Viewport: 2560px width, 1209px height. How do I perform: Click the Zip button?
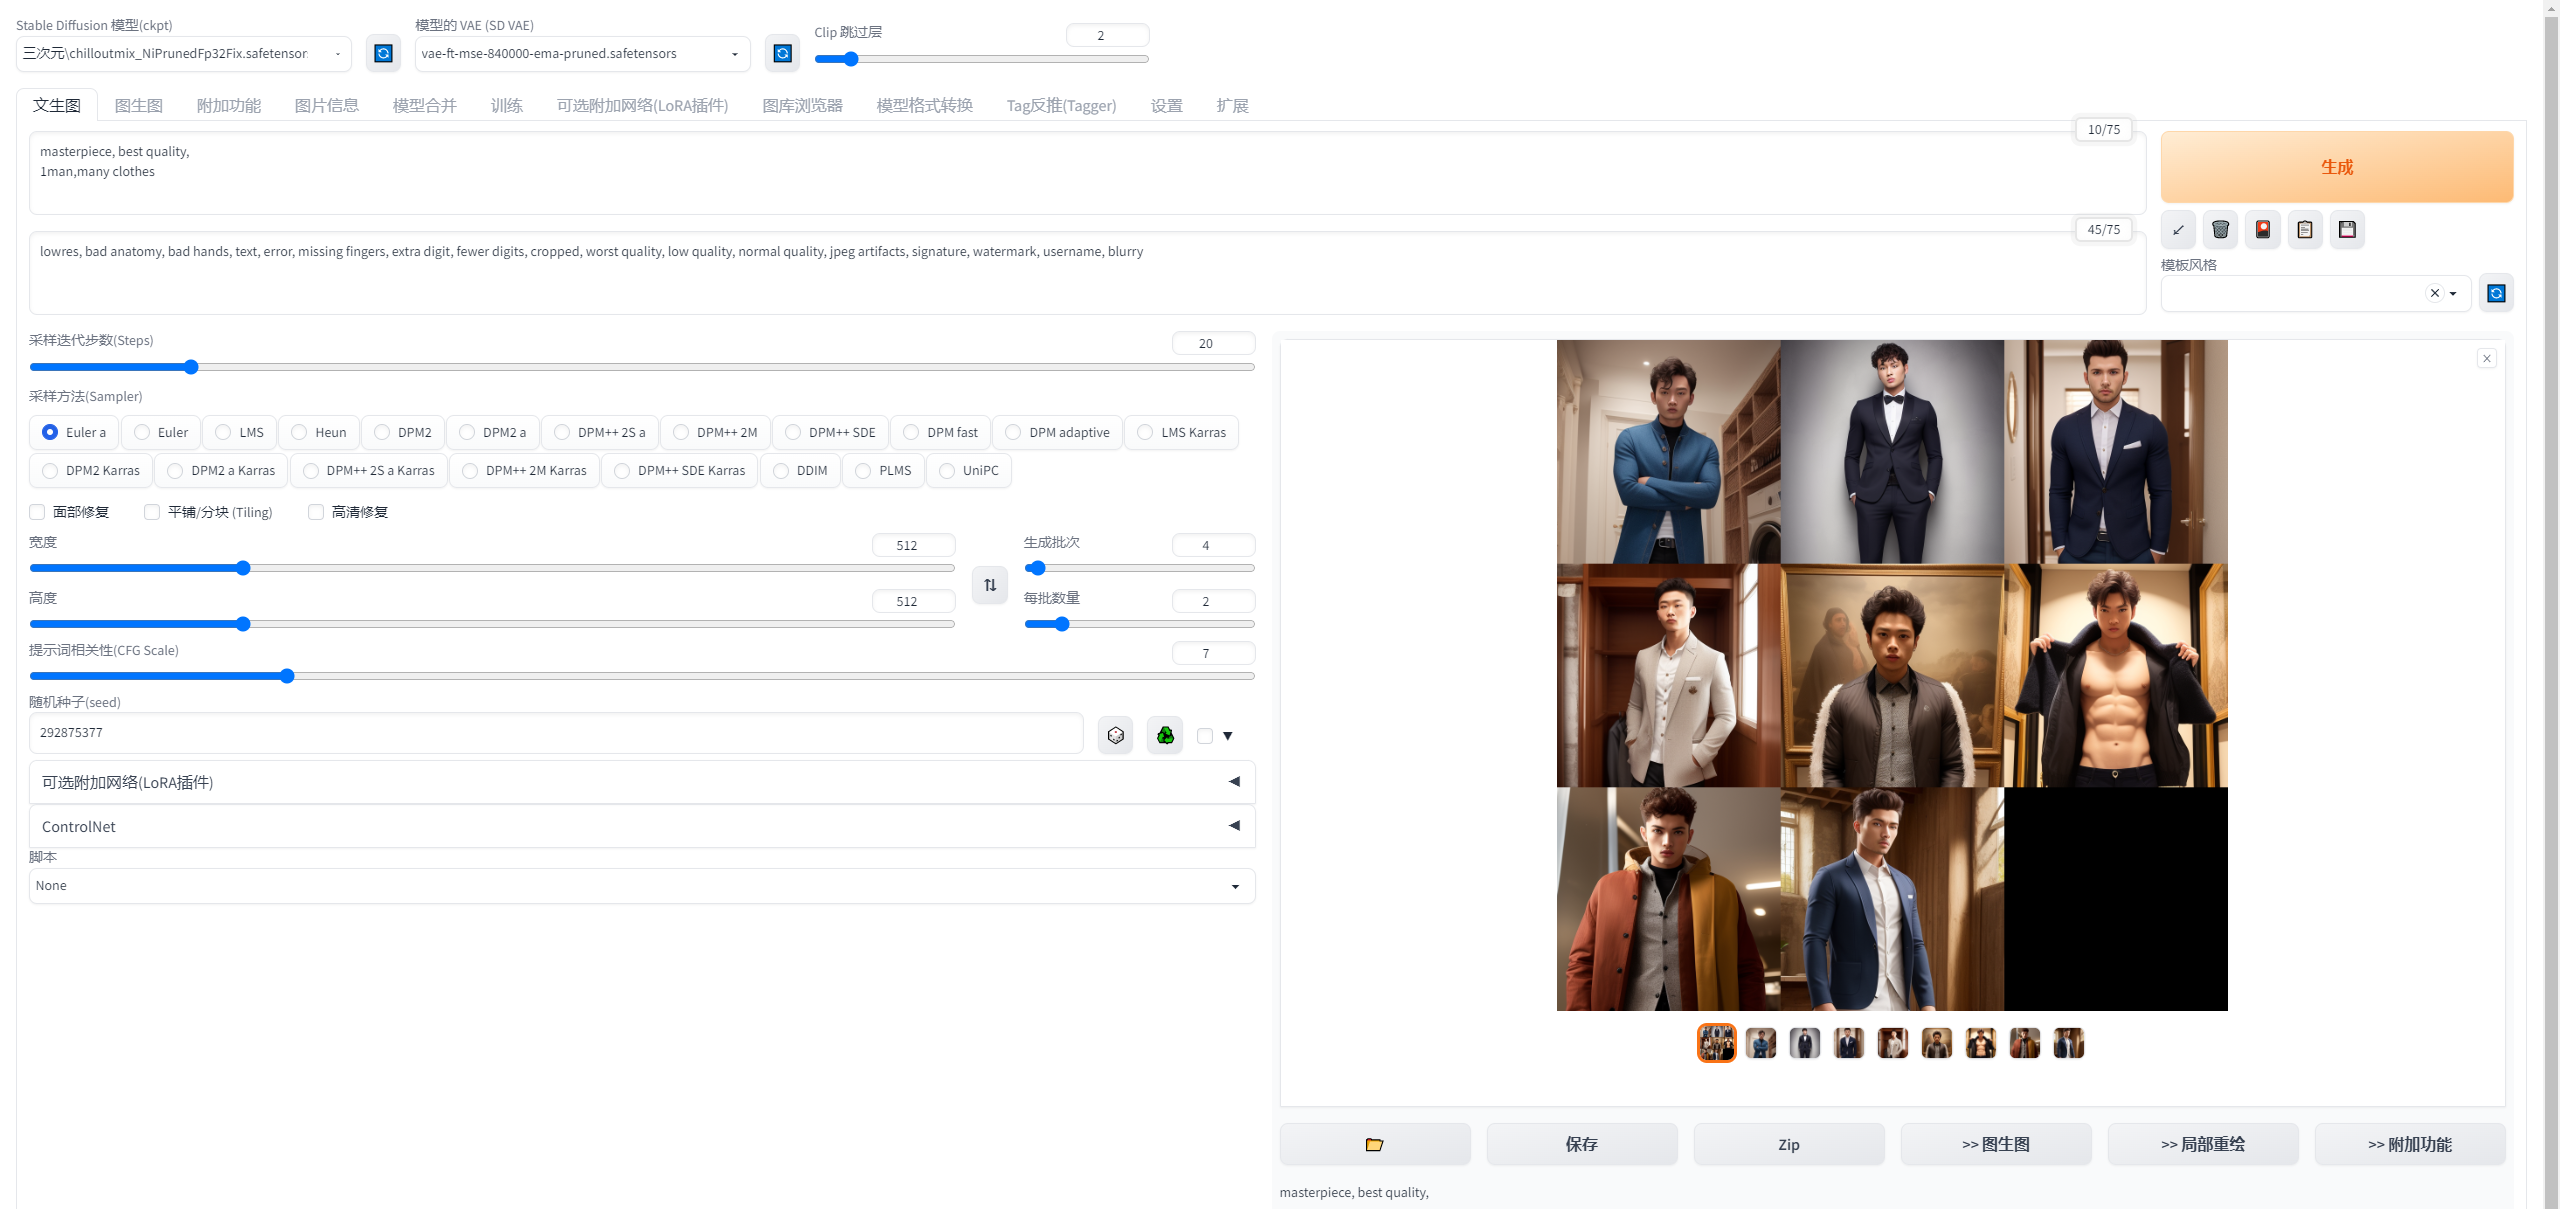[1789, 1144]
